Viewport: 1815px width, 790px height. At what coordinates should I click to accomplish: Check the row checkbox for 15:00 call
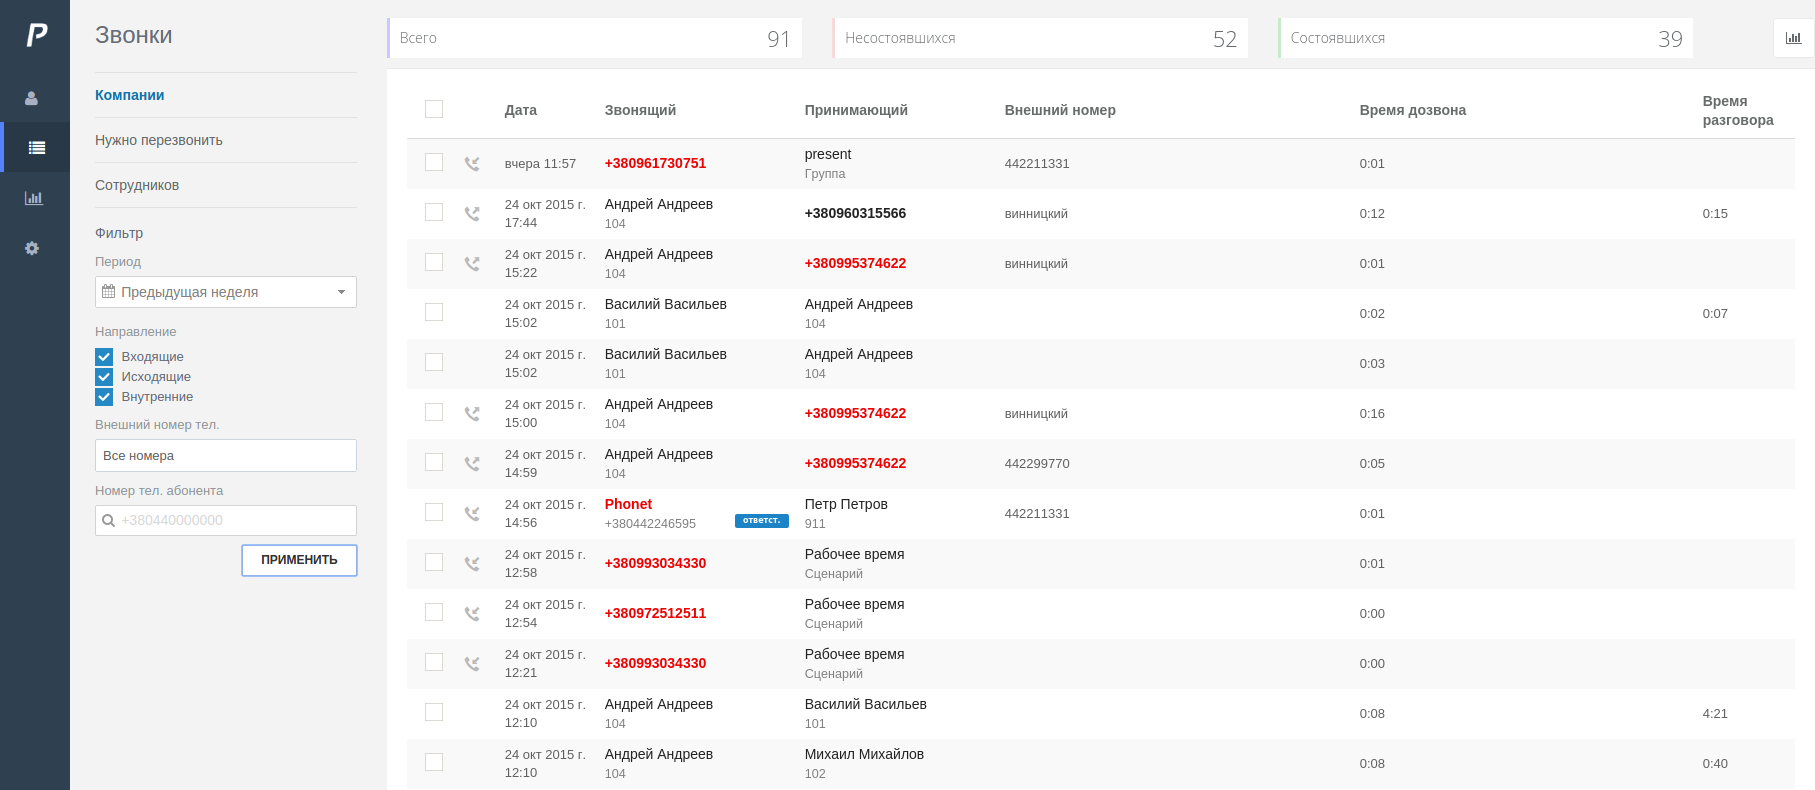point(434,412)
